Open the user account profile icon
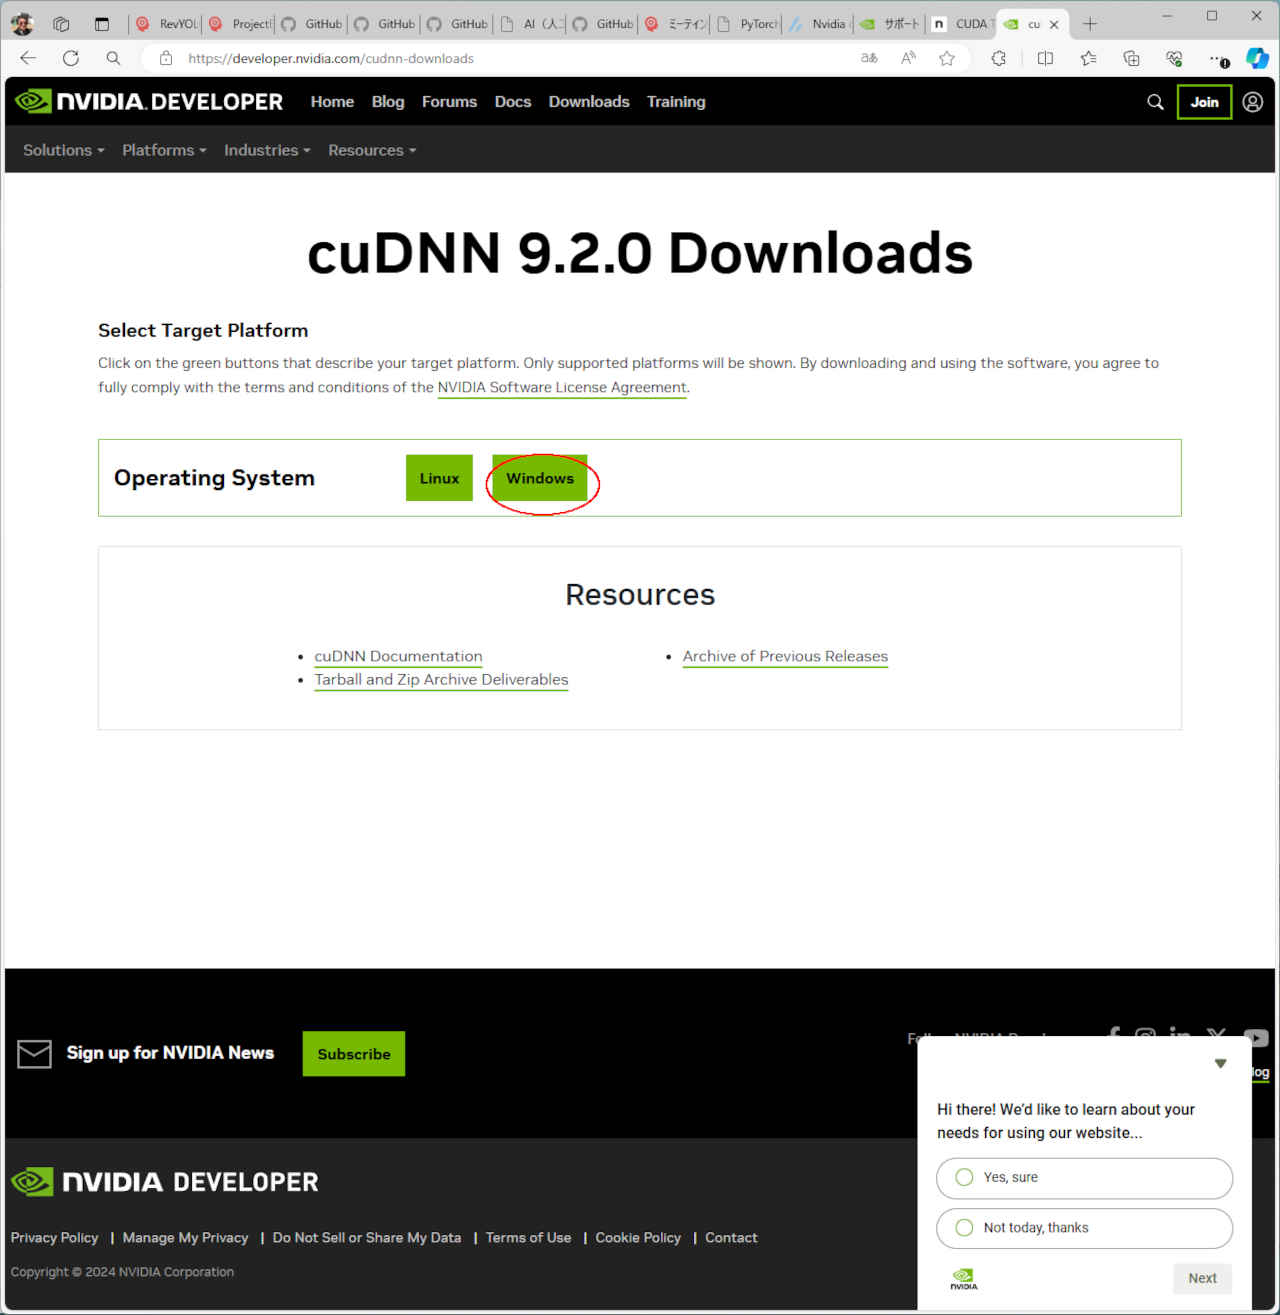 [x=1252, y=102]
